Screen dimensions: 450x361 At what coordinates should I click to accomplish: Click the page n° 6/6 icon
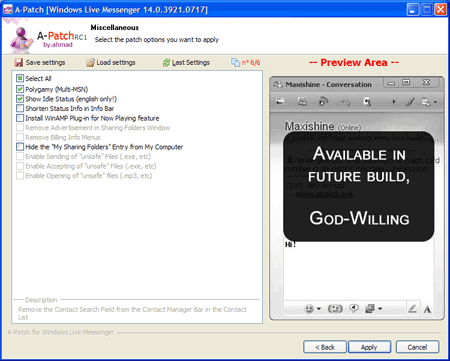pyautogui.click(x=235, y=62)
